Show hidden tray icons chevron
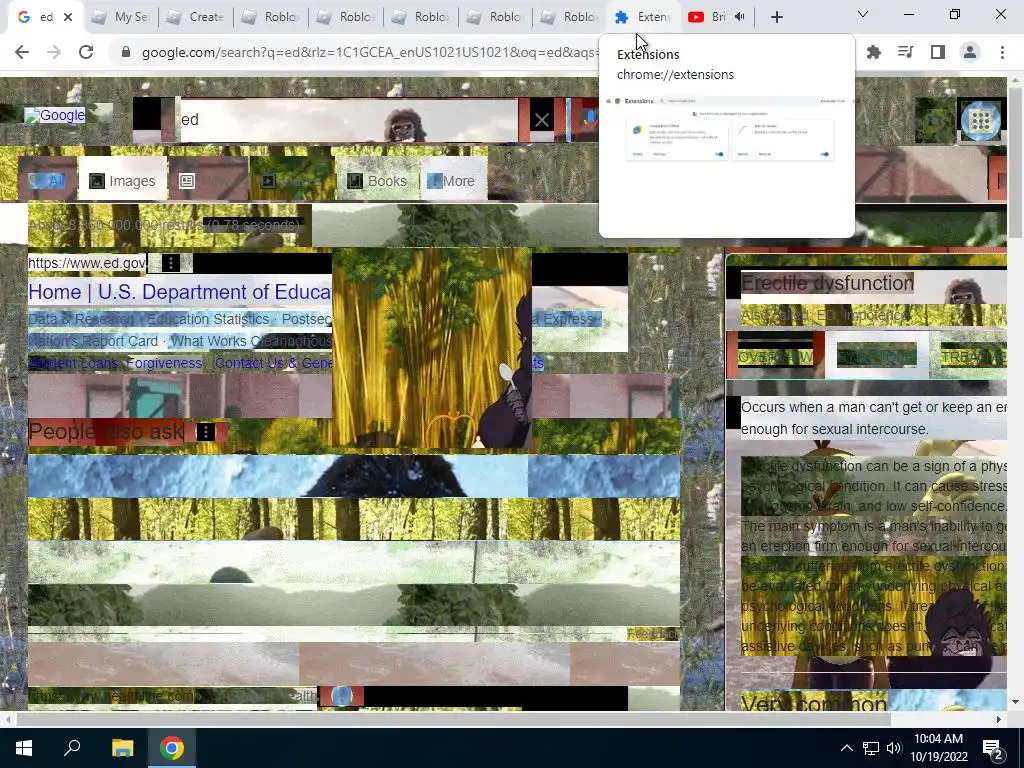Viewport: 1024px width, 768px height. (x=846, y=748)
